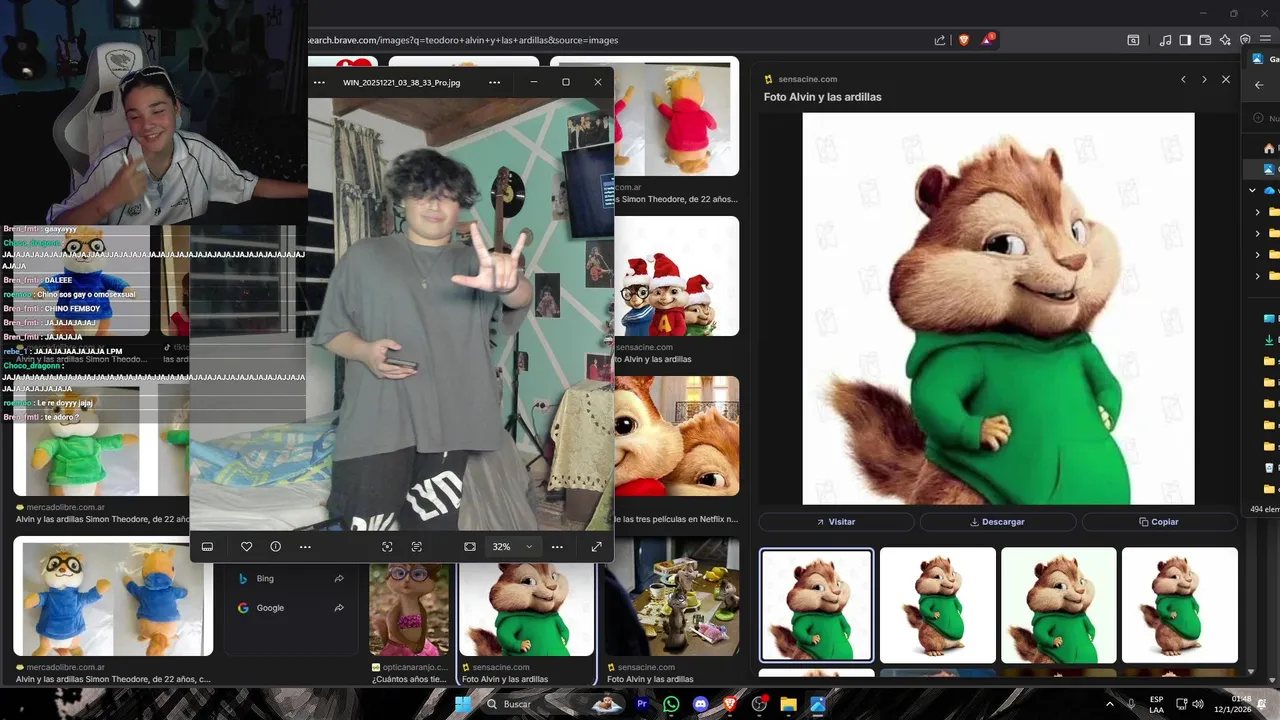Click the Brave address bar URL
The width and height of the screenshot is (1280, 720).
(x=463, y=40)
